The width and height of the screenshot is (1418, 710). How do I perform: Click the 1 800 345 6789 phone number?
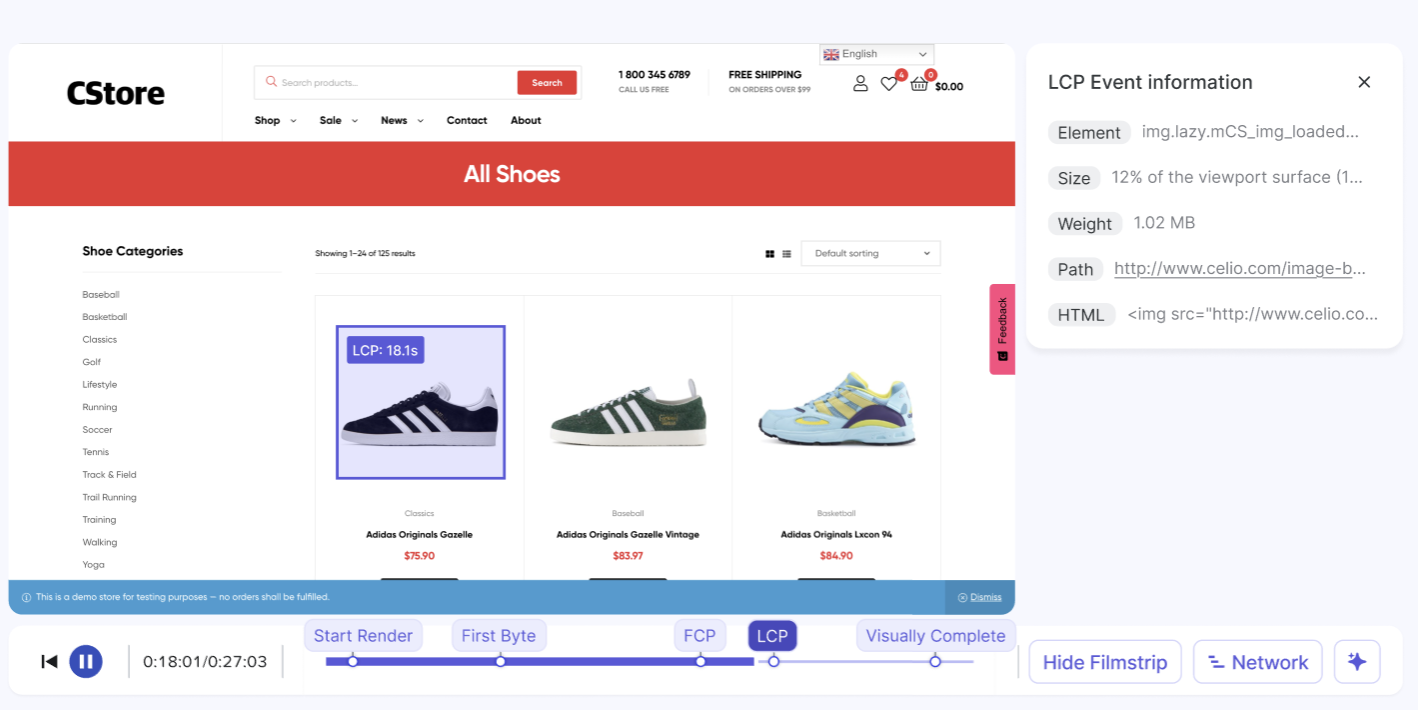[x=654, y=75]
